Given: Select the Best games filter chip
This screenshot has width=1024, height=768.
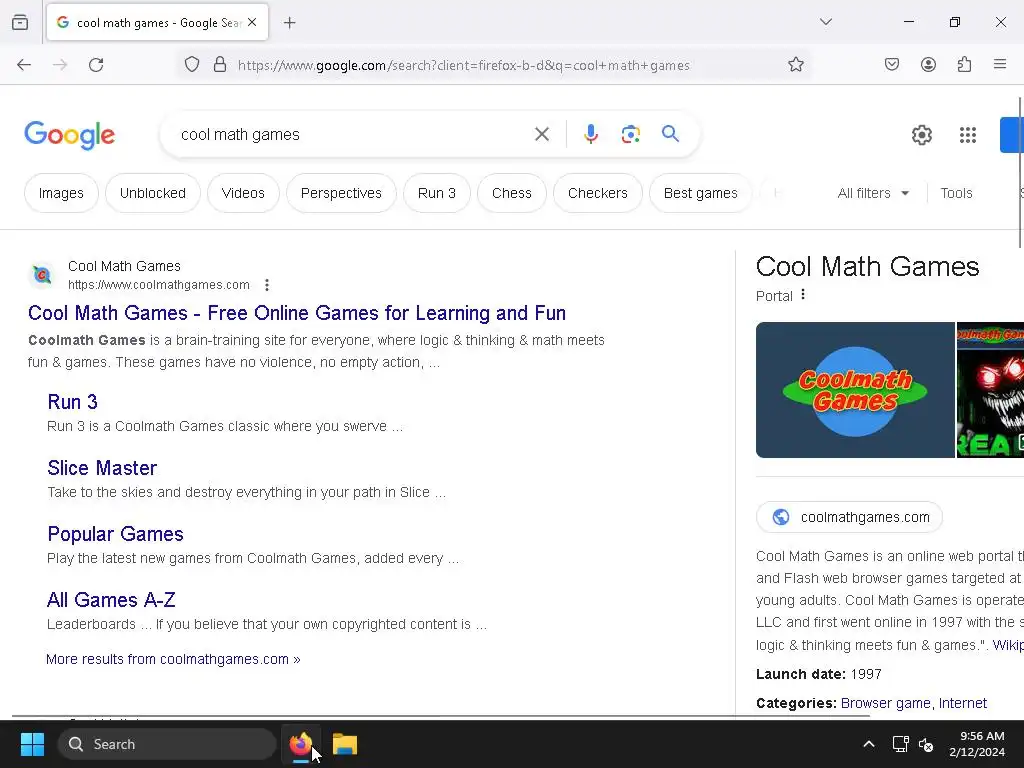Looking at the screenshot, I should (x=701, y=193).
